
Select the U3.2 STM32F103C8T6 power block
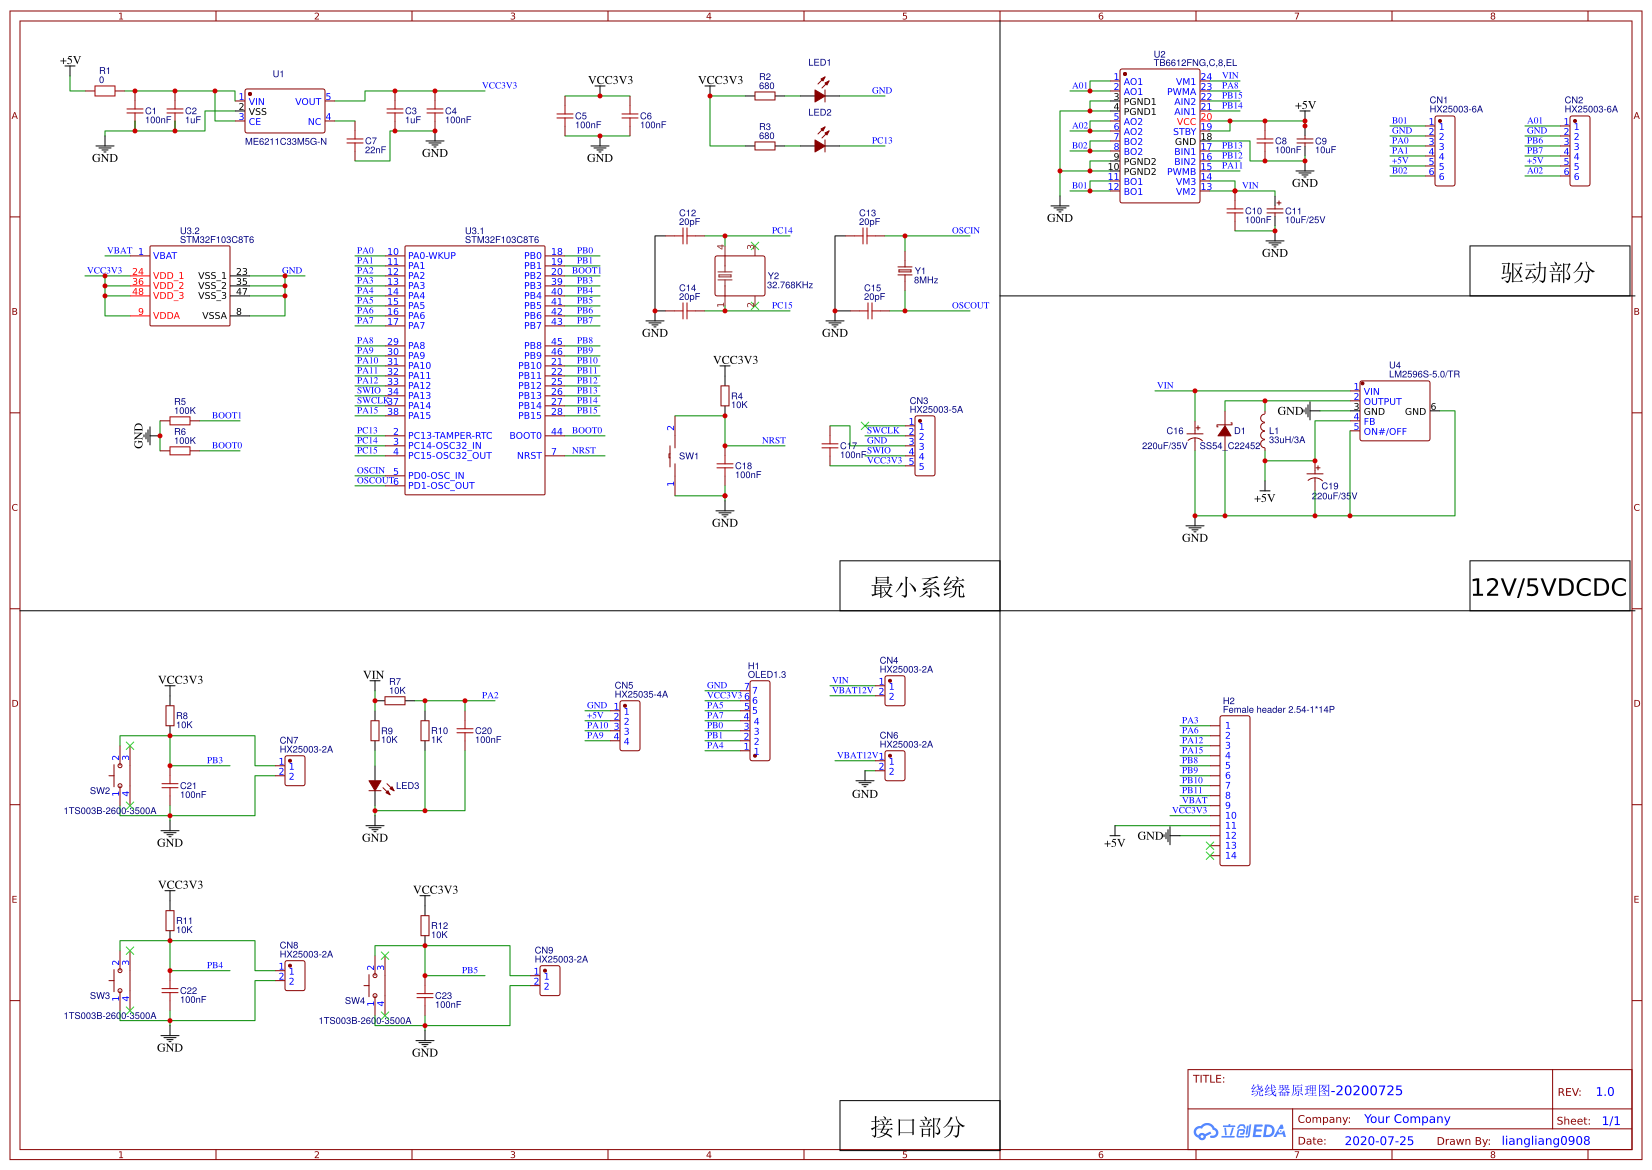click(190, 286)
